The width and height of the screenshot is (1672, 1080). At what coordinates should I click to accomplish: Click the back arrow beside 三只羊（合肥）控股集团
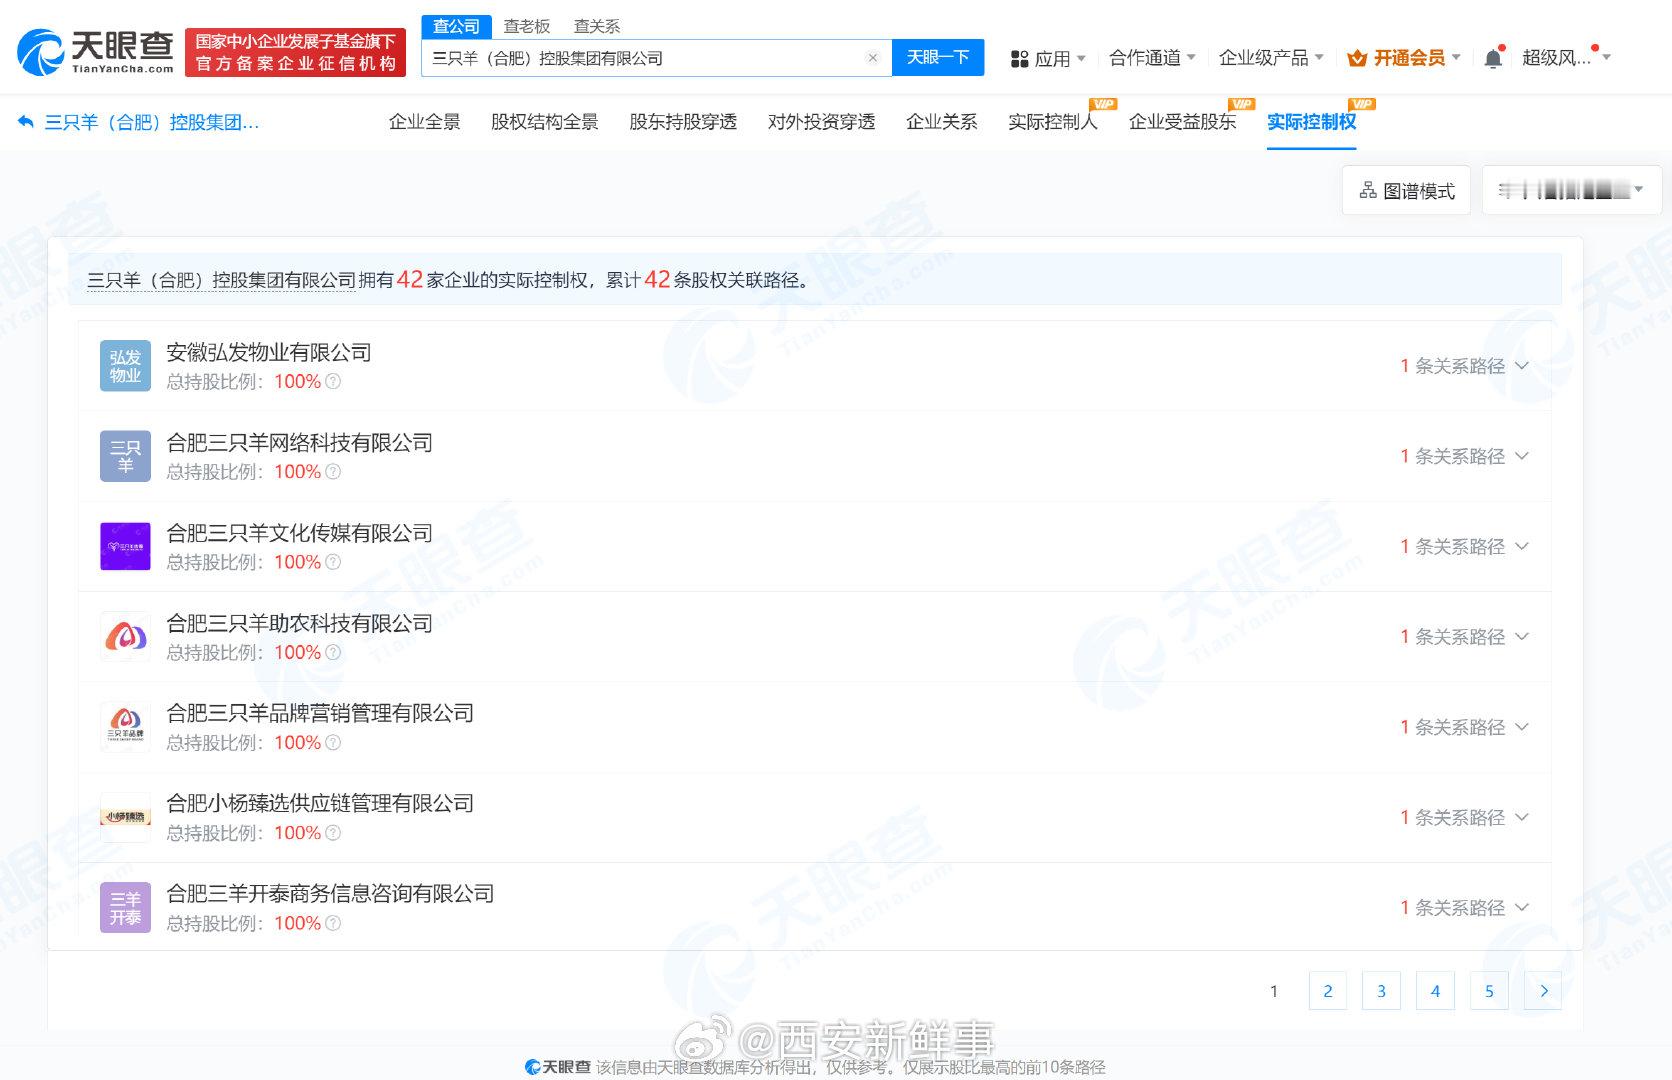pyautogui.click(x=26, y=122)
